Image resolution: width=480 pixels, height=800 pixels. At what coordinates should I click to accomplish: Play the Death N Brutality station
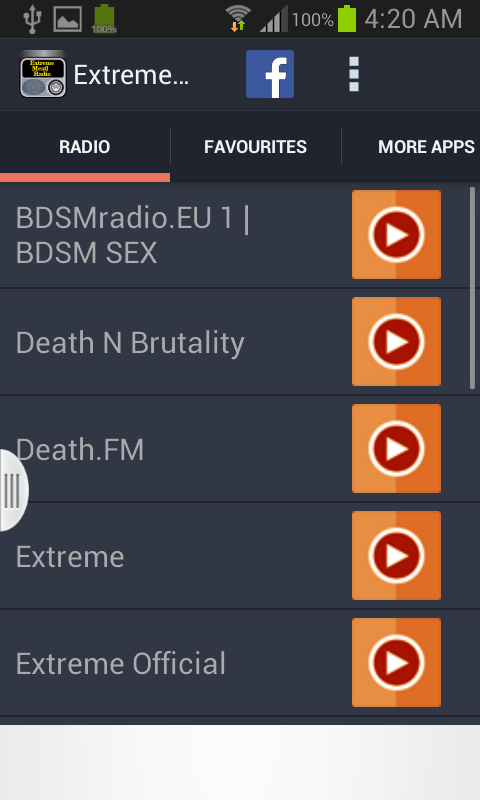(396, 341)
